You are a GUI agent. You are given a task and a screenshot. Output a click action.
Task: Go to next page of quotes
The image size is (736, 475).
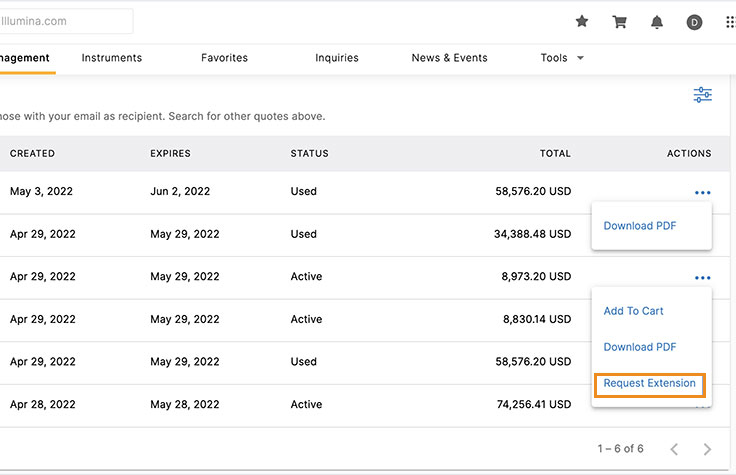point(707,449)
